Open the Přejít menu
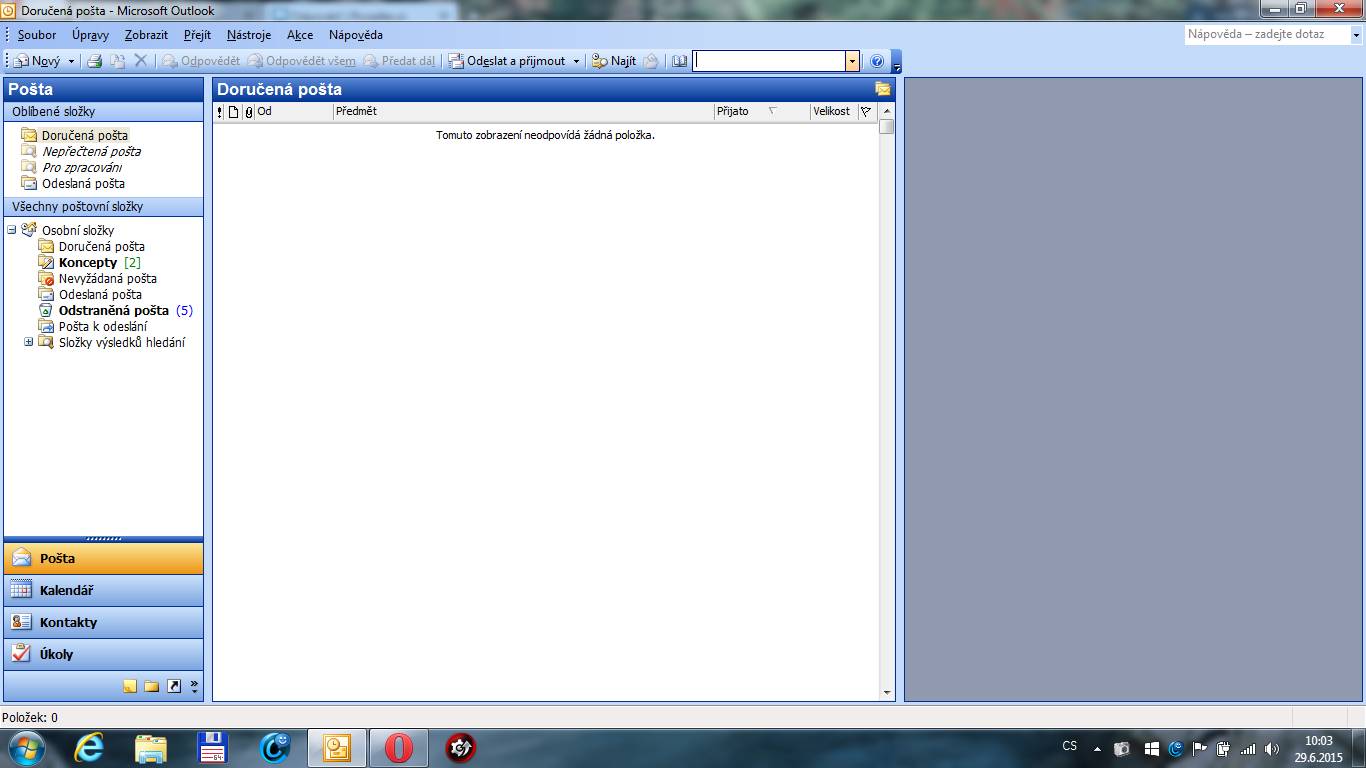1366x768 pixels. click(197, 35)
